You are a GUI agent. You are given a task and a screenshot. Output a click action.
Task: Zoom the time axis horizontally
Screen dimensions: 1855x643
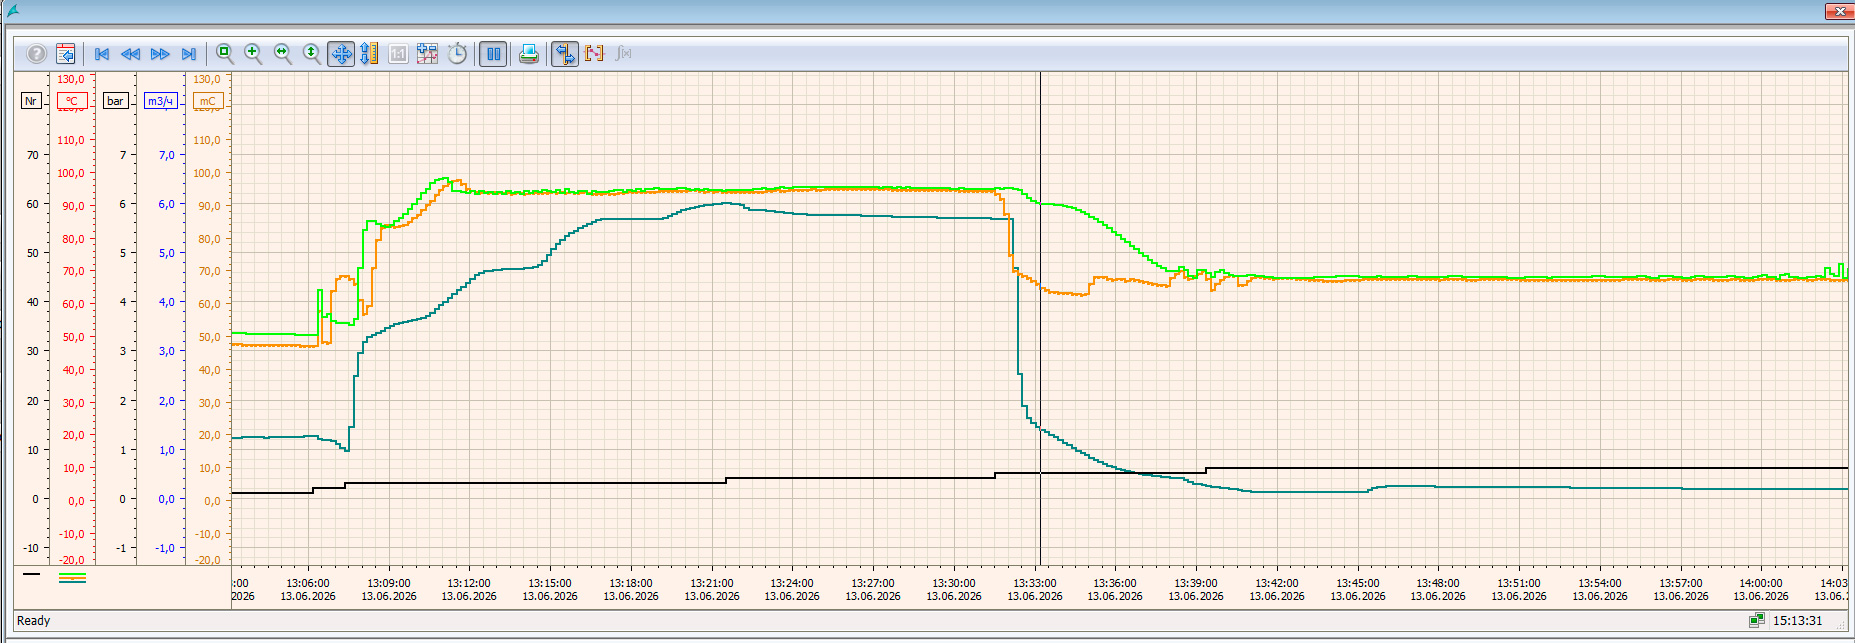pyautogui.click(x=283, y=54)
